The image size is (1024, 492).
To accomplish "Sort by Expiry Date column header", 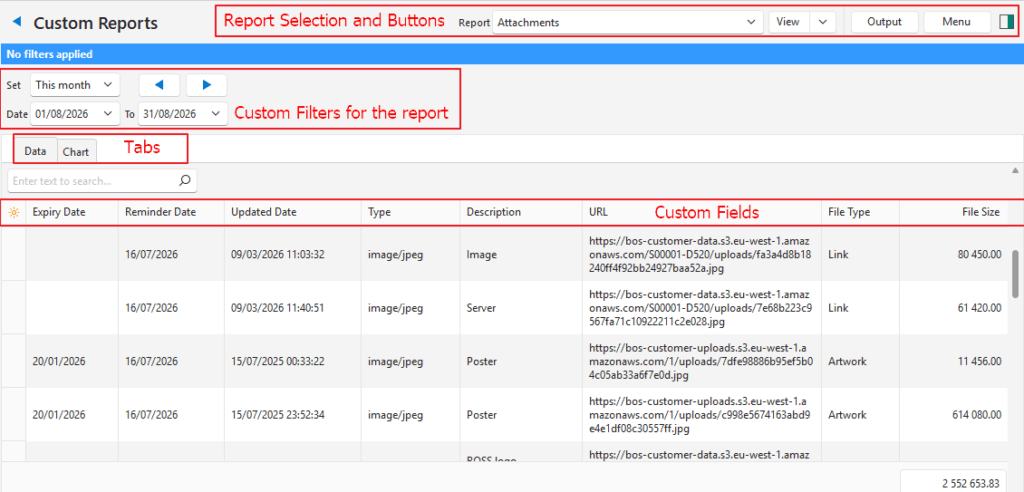I will coord(72,212).
